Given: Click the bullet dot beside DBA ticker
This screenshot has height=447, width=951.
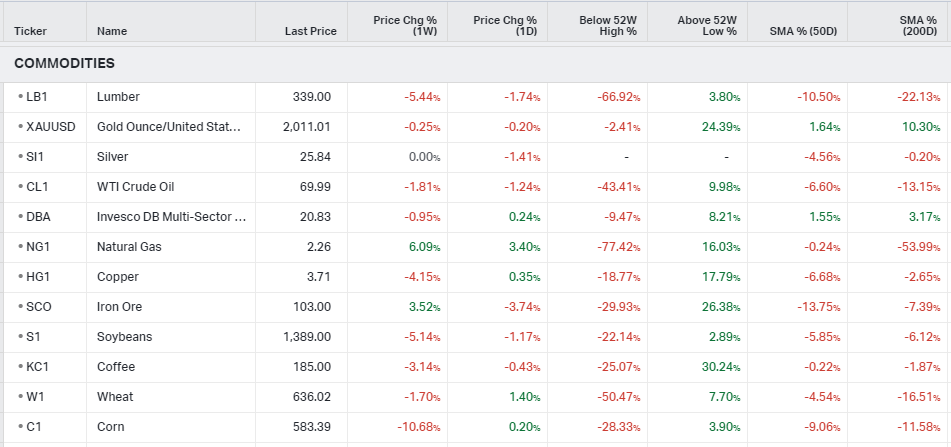Looking at the screenshot, I should [20, 217].
